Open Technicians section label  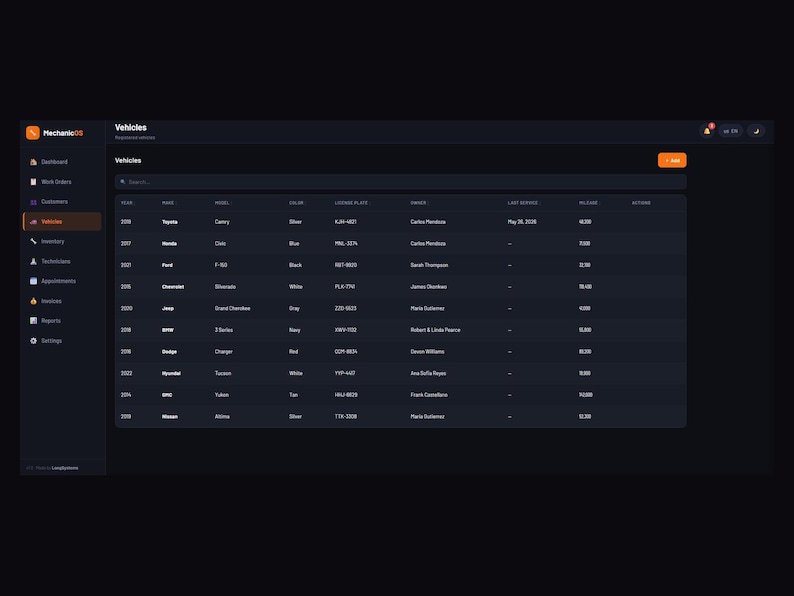pos(56,261)
